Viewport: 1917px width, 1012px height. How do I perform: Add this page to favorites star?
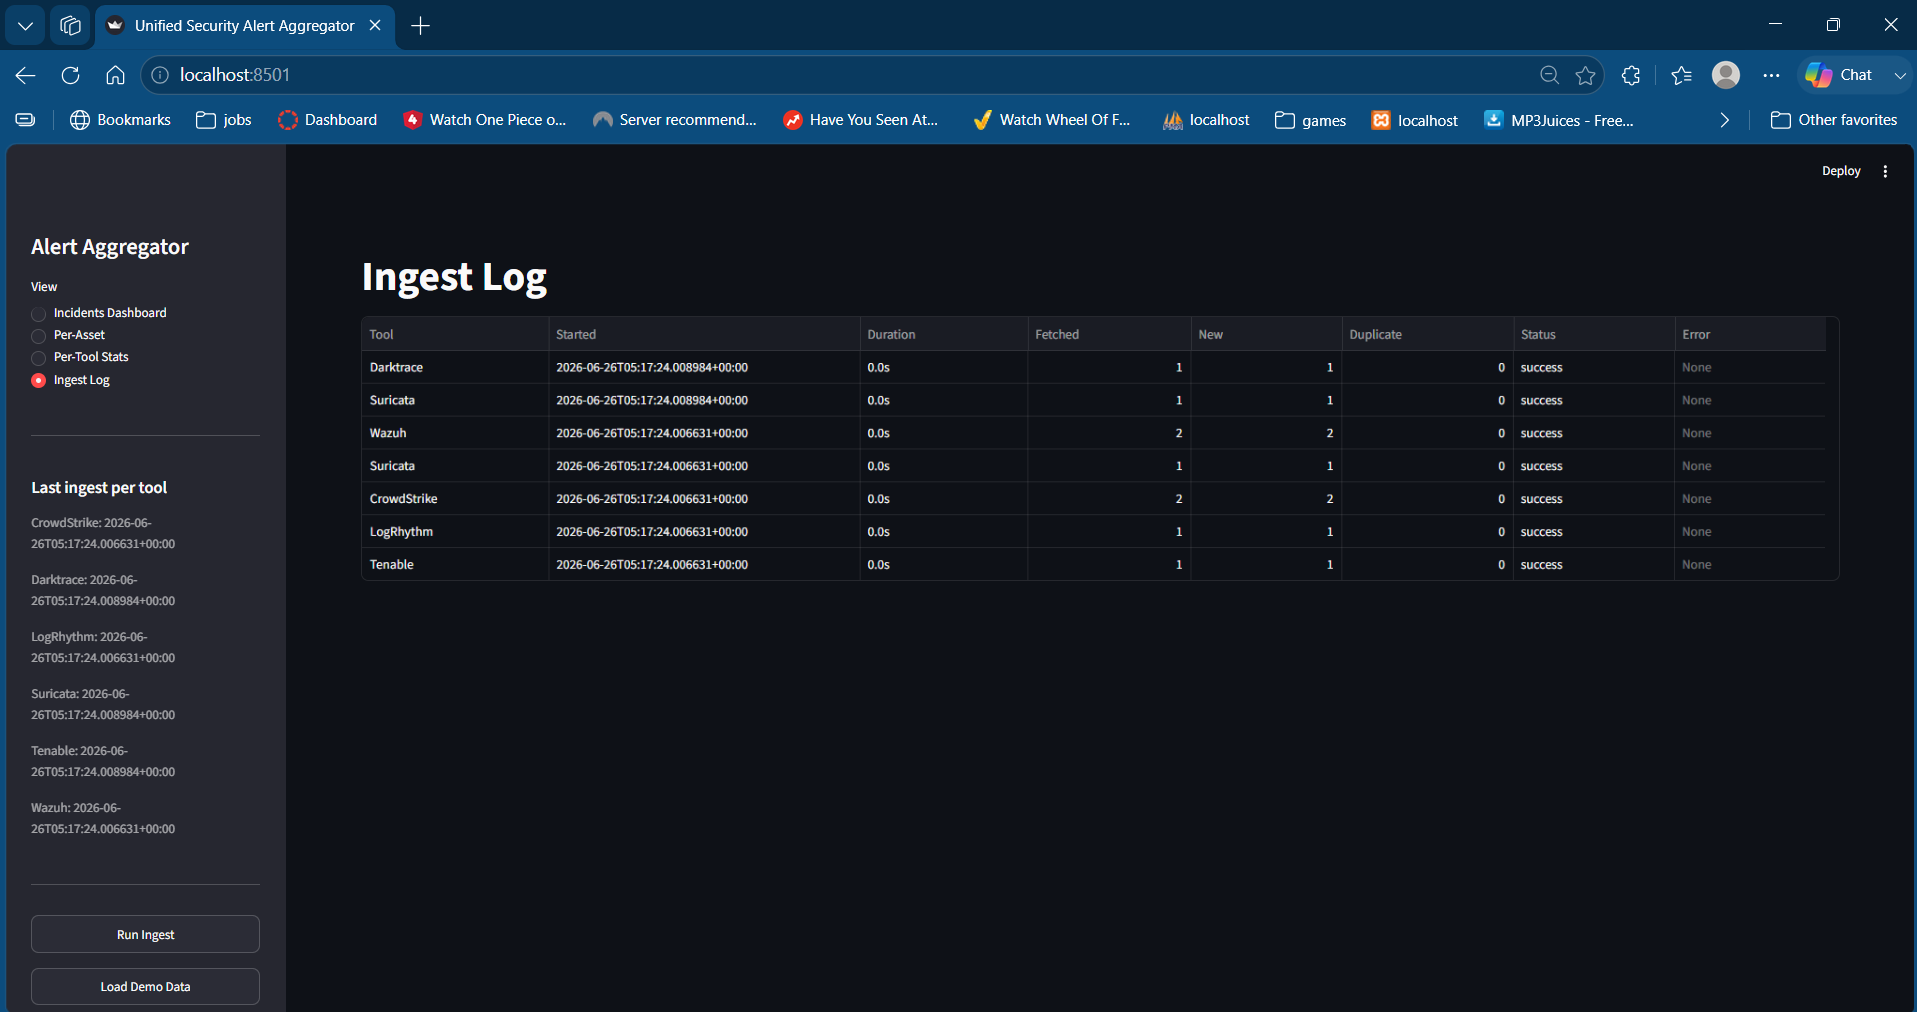pos(1585,75)
